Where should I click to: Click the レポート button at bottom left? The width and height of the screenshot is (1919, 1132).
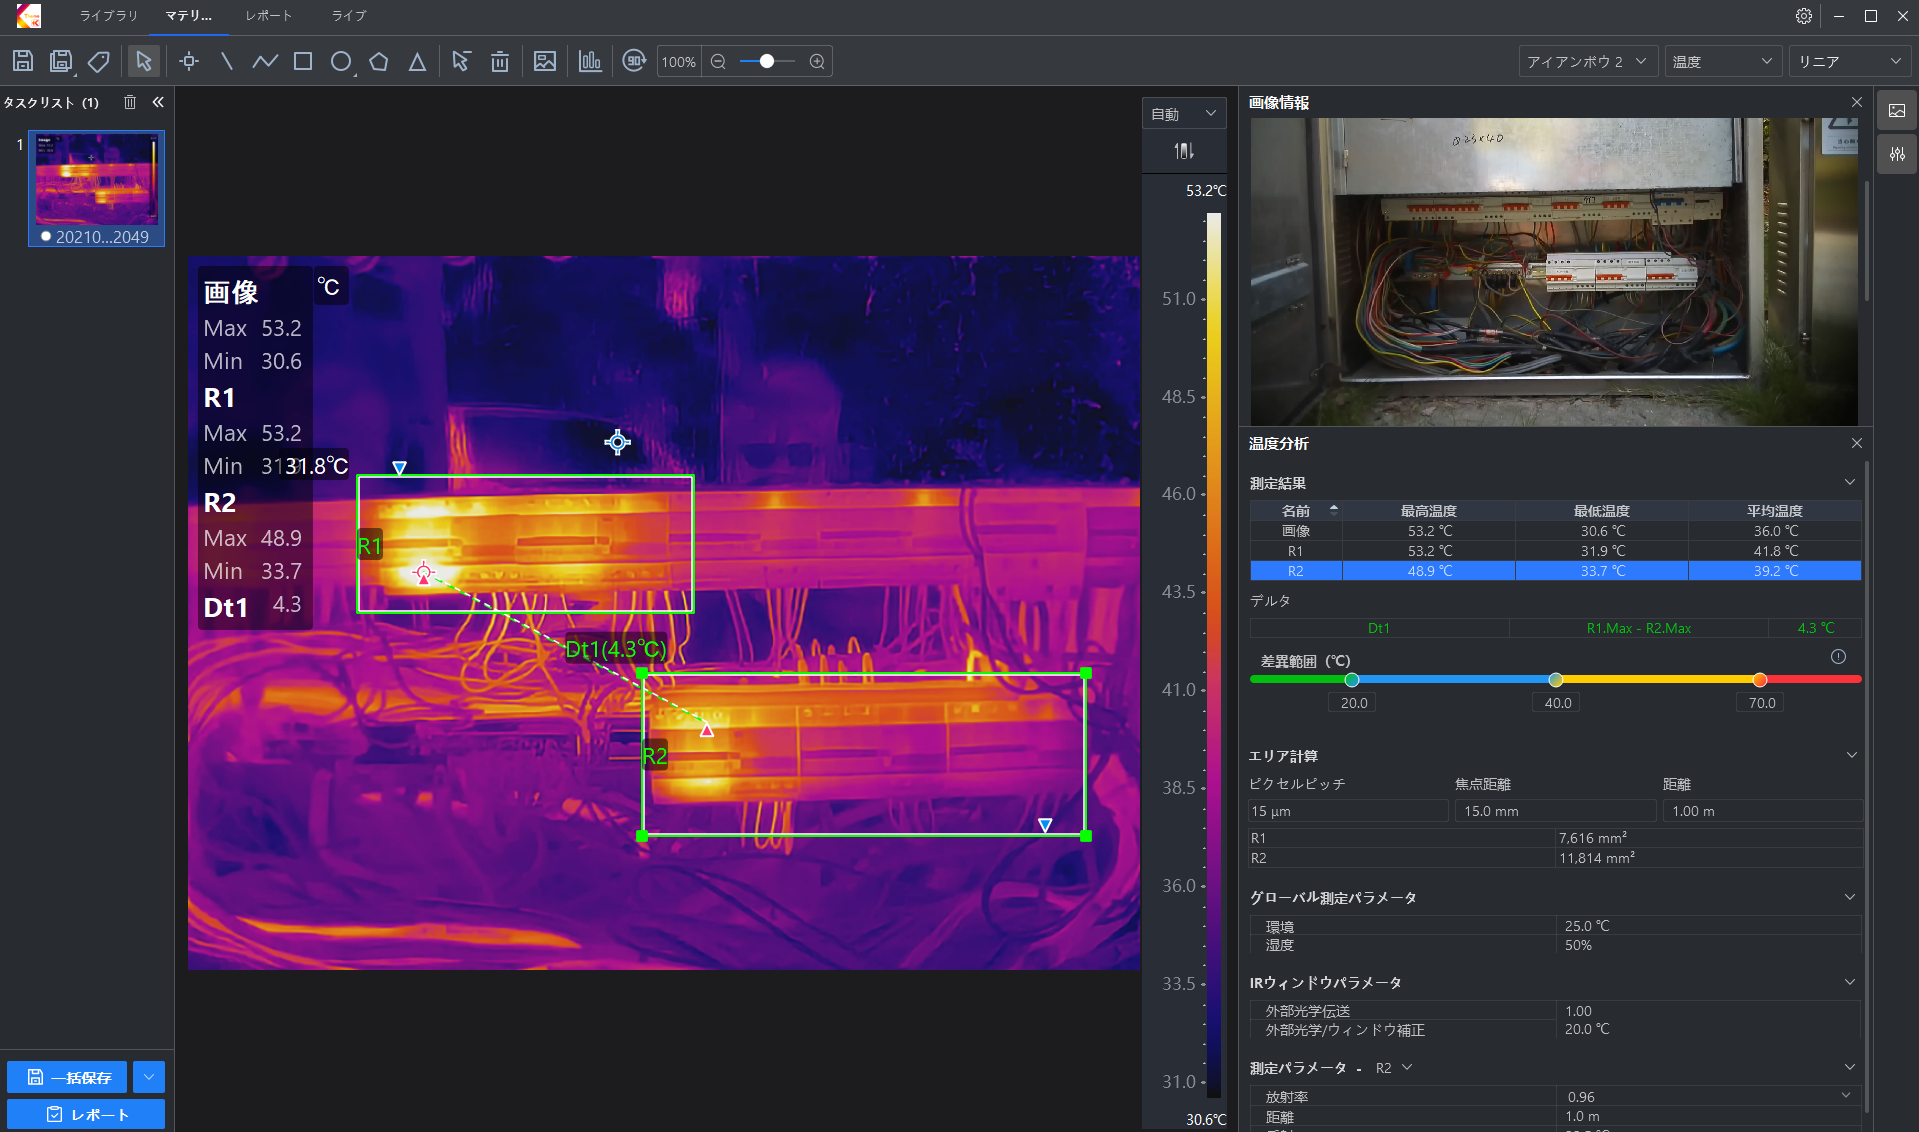(x=86, y=1114)
